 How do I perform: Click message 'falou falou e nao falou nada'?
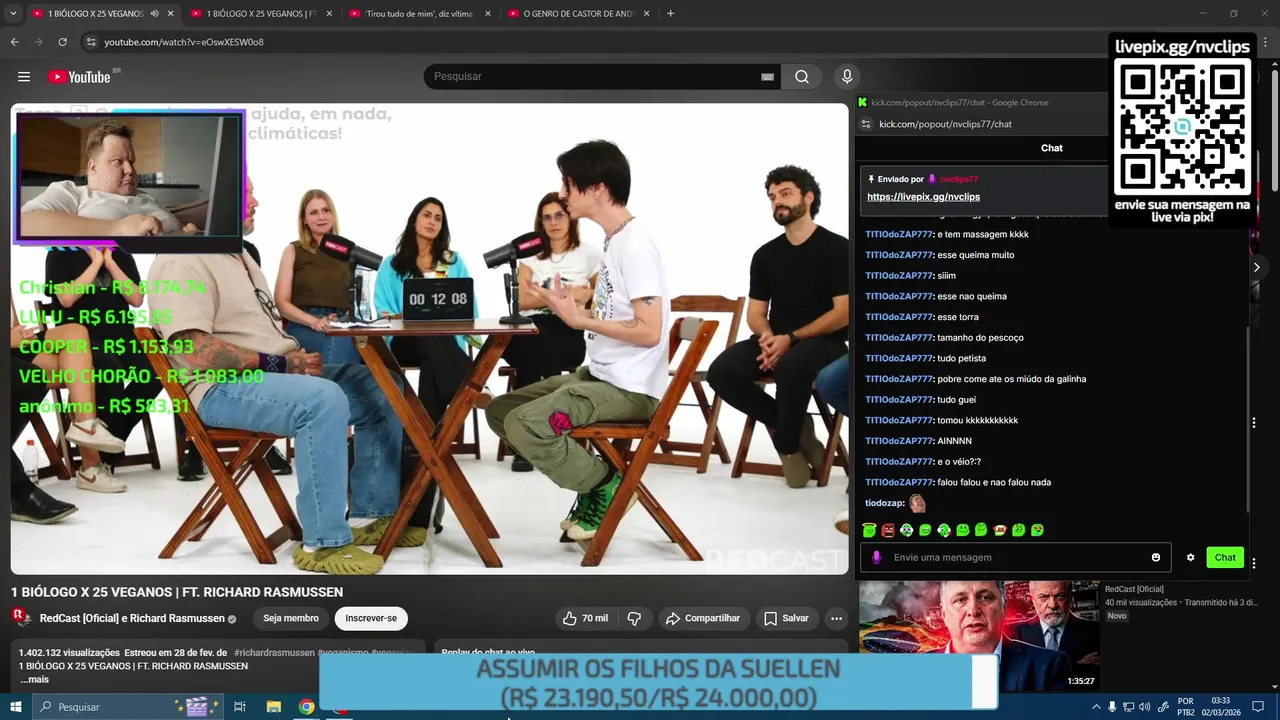(994, 482)
